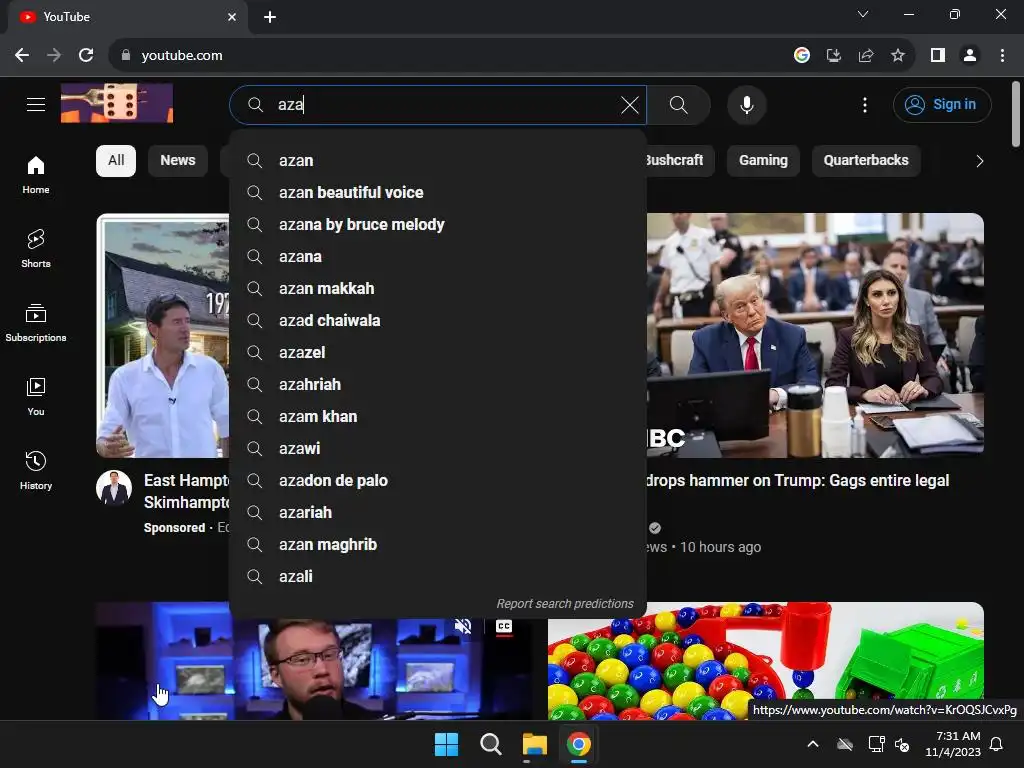Viewport: 1024px width, 768px height.
Task: Choose the 'azawi' suggestion
Action: (x=438, y=449)
